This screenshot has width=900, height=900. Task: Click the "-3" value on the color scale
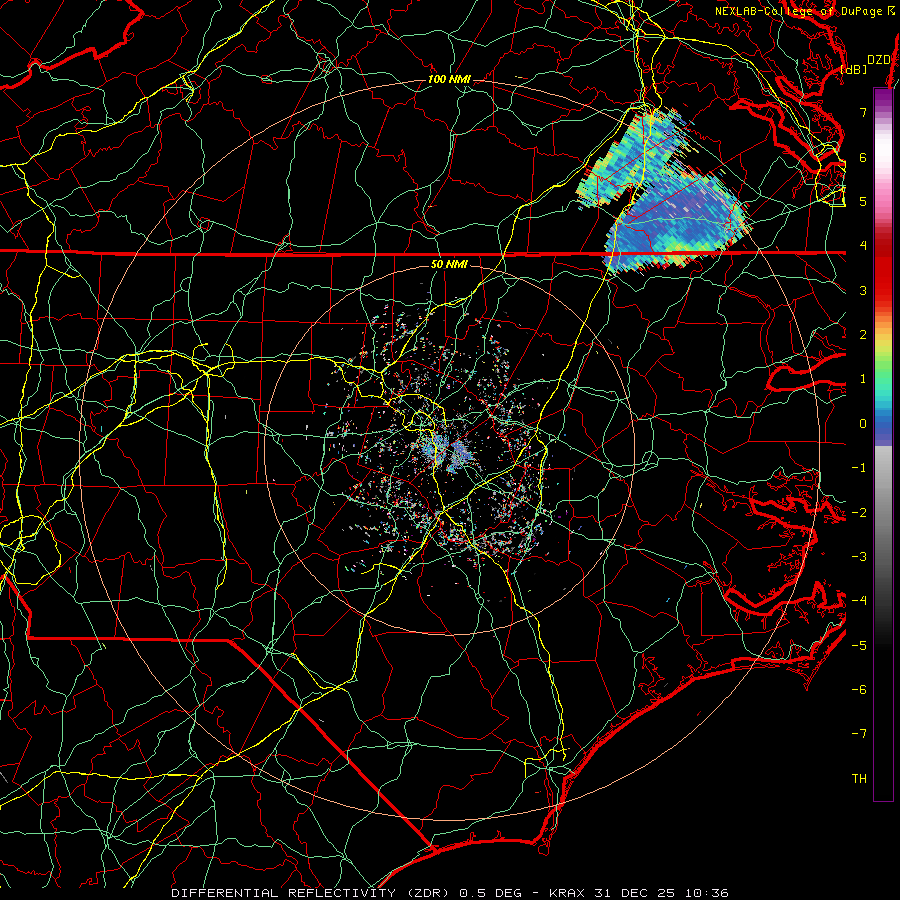(x=859, y=557)
